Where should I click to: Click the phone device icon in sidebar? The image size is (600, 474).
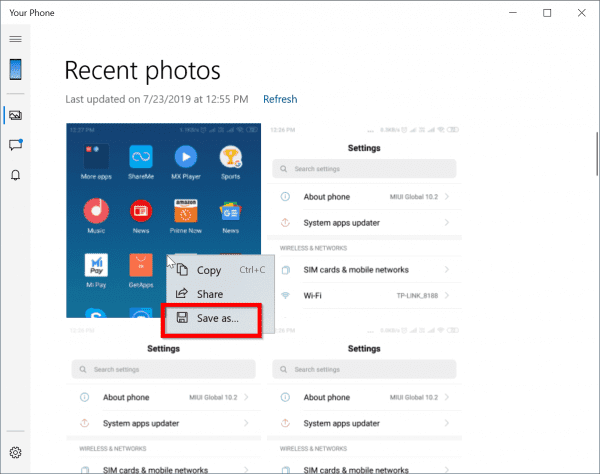[x=15, y=69]
